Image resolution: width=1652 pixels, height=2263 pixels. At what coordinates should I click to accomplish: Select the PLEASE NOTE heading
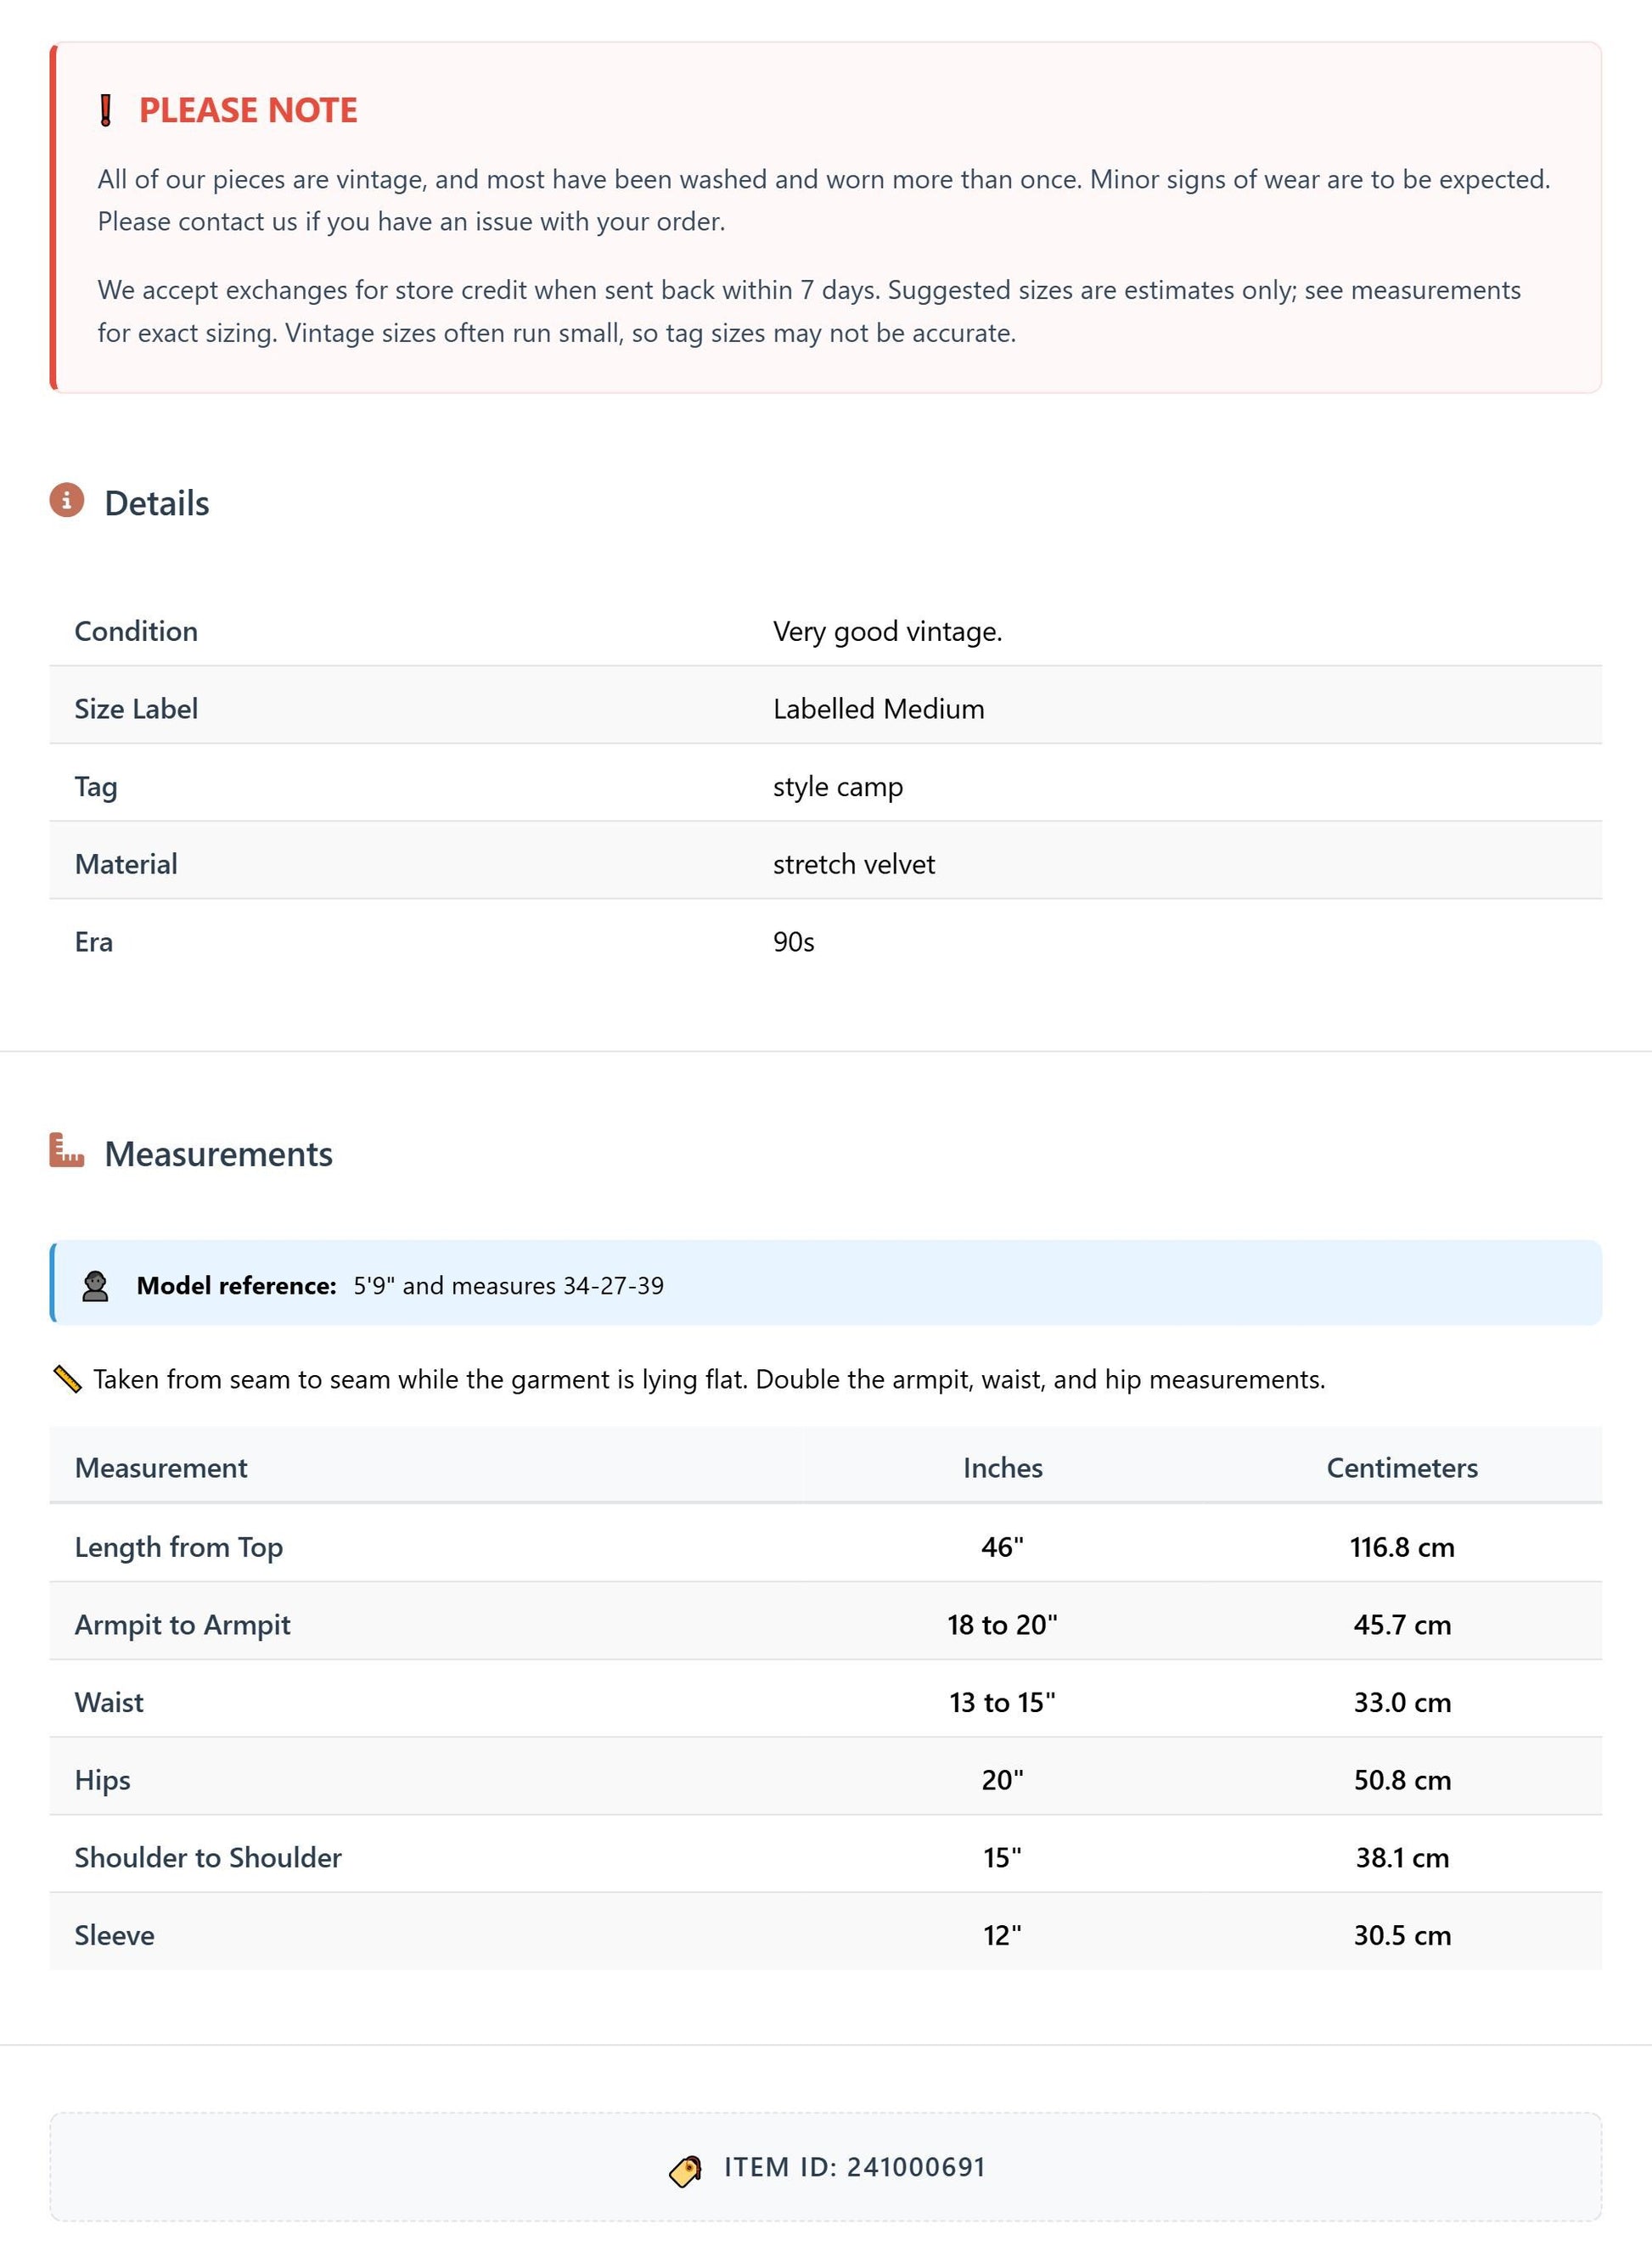pyautogui.click(x=248, y=110)
